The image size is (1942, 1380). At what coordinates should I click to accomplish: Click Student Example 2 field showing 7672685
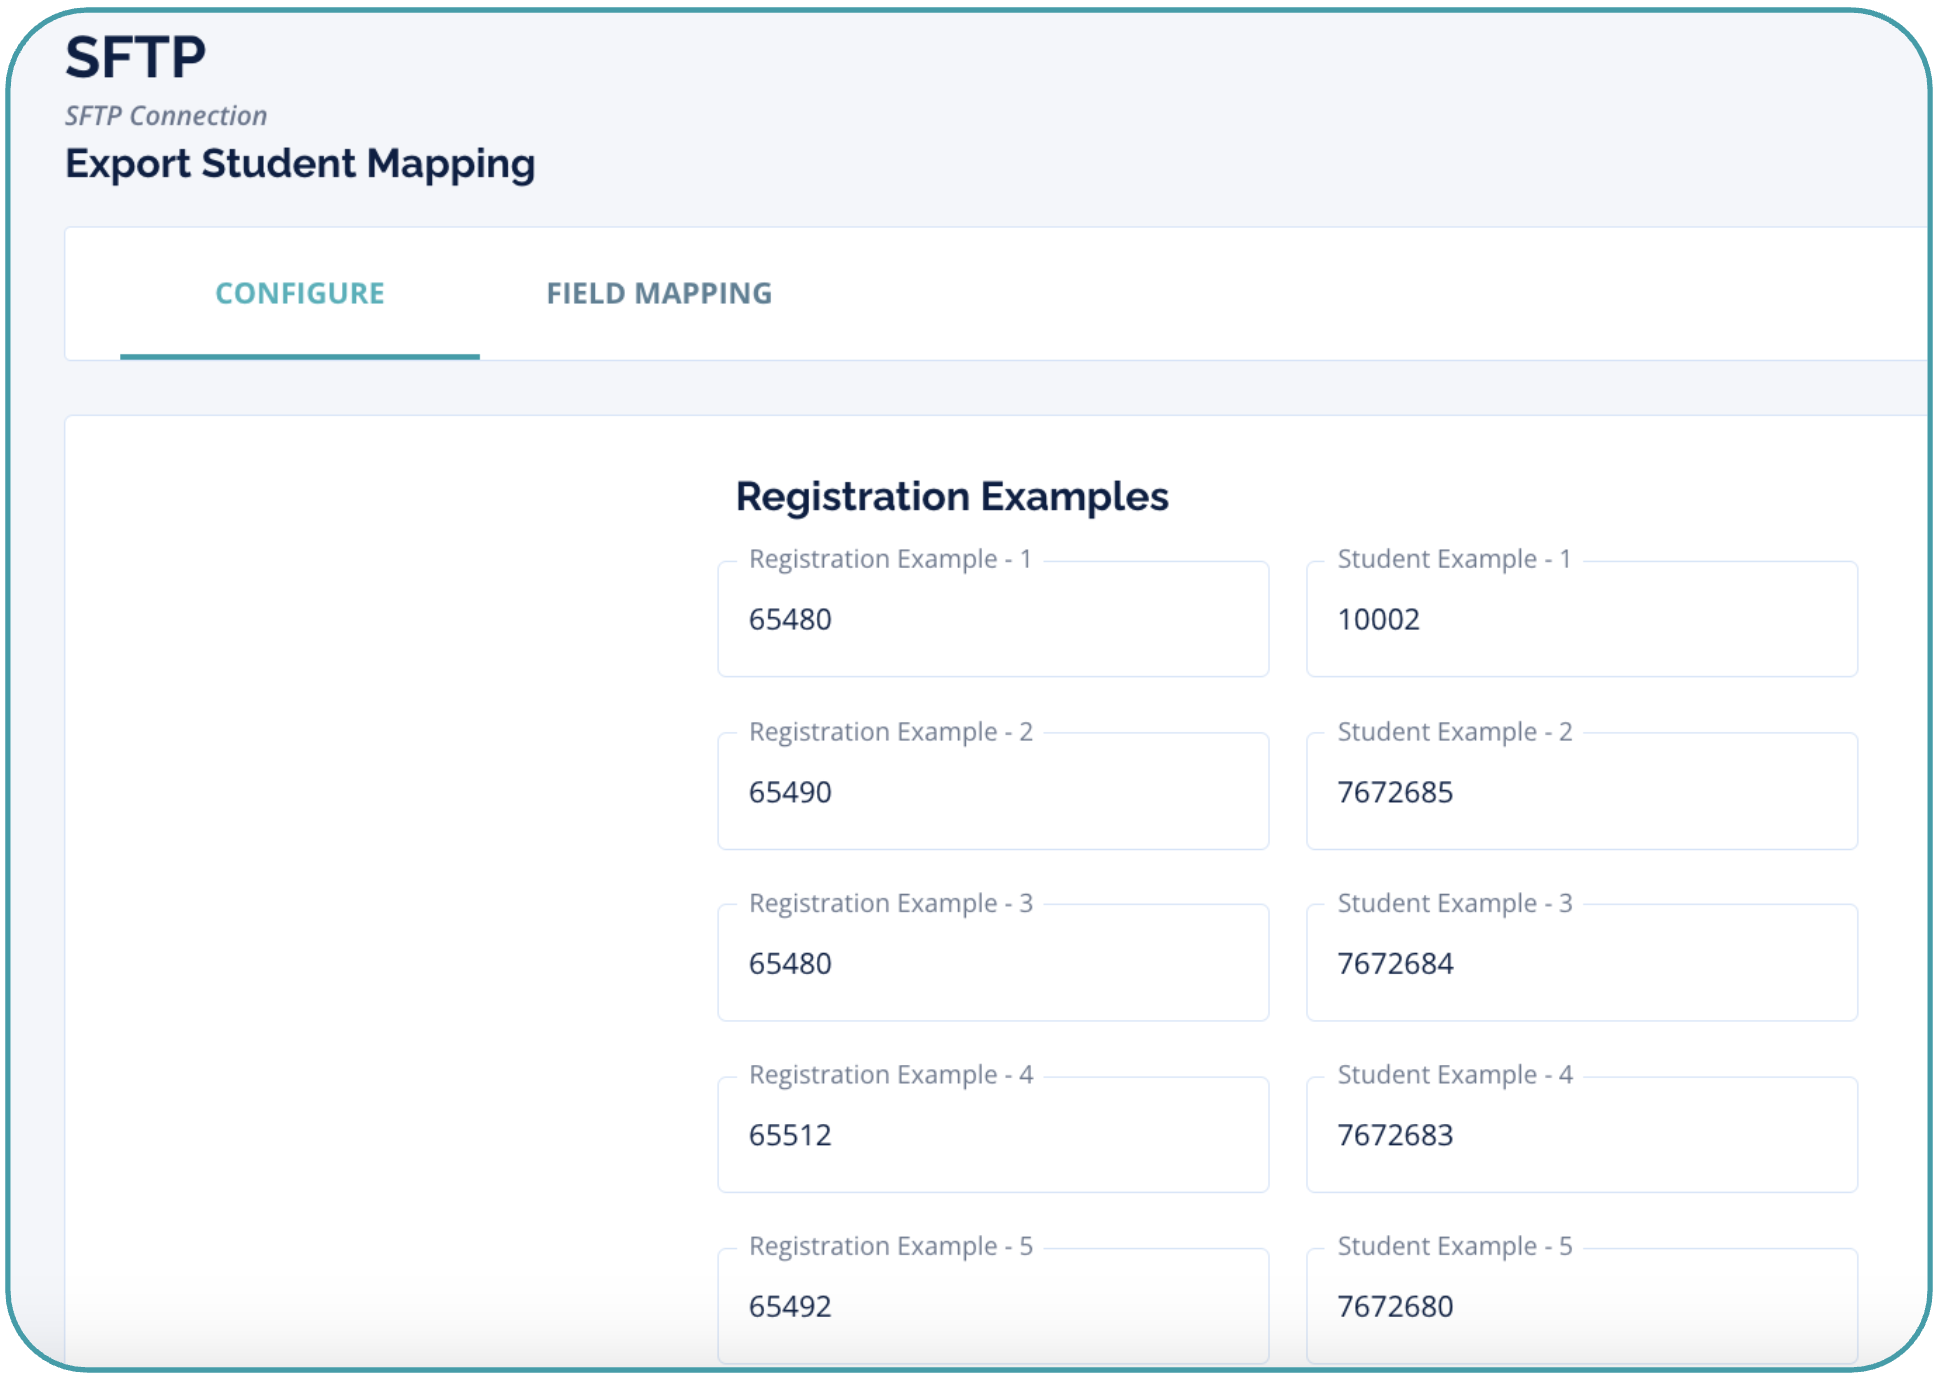(x=1580, y=792)
